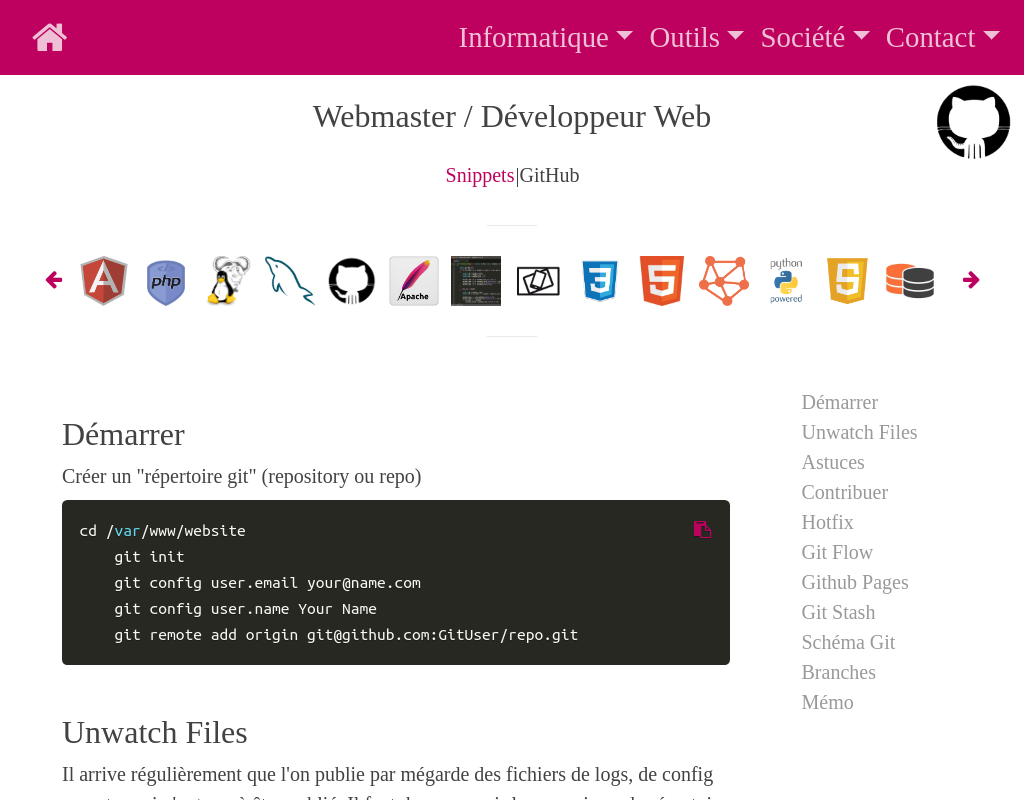Expand the Outils dropdown
This screenshot has height=800, width=1024.
click(x=696, y=37)
